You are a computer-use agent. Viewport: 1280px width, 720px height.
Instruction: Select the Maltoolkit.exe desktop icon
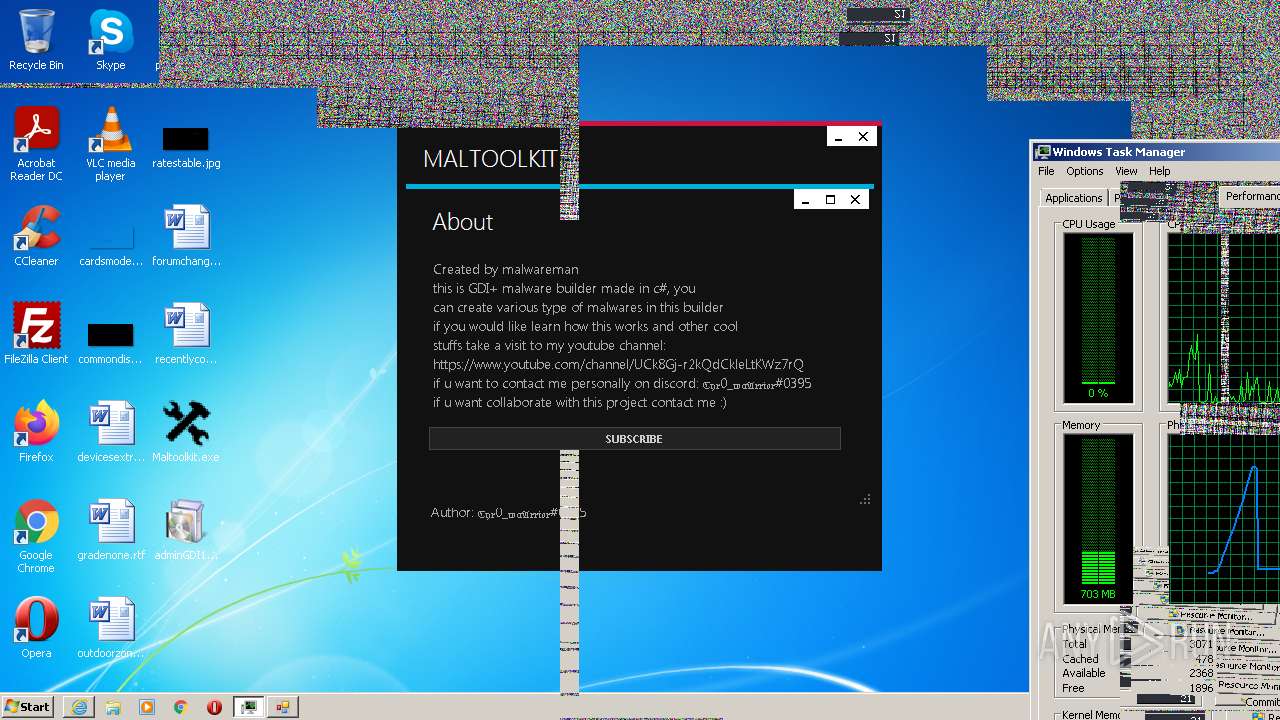186,431
